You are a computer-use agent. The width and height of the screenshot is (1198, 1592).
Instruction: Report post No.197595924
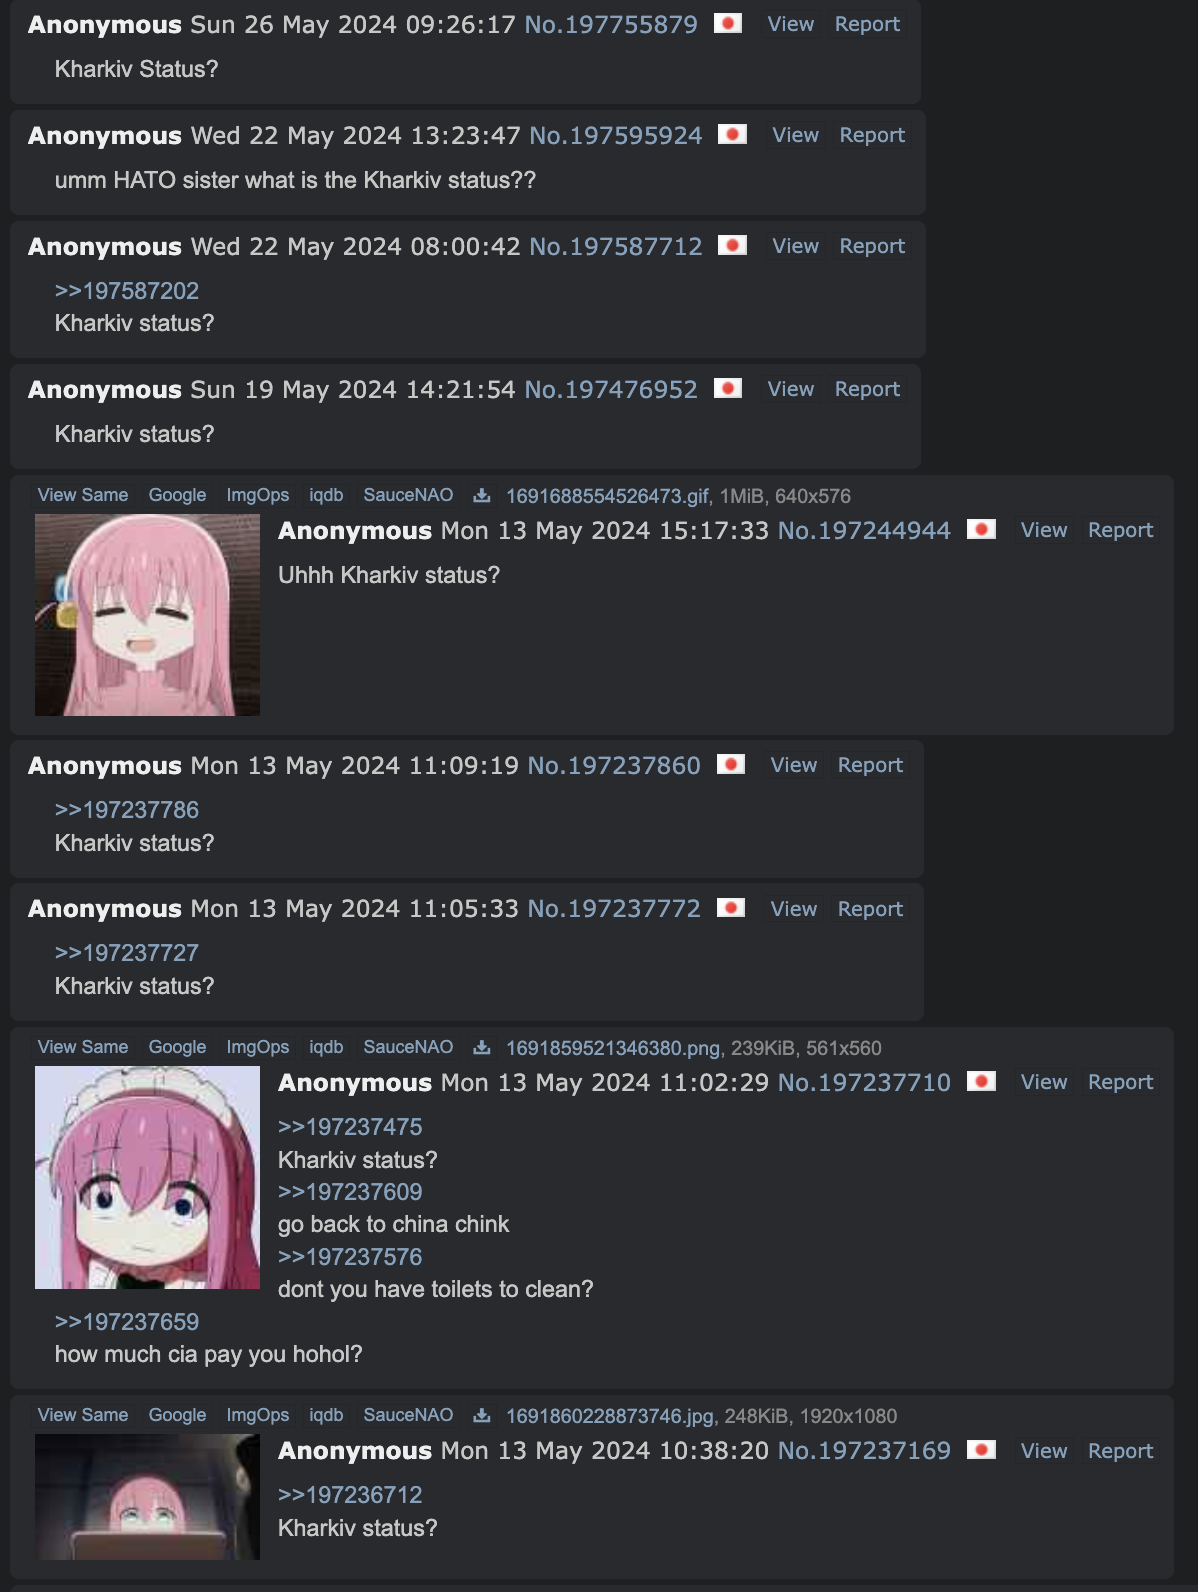[x=872, y=135]
